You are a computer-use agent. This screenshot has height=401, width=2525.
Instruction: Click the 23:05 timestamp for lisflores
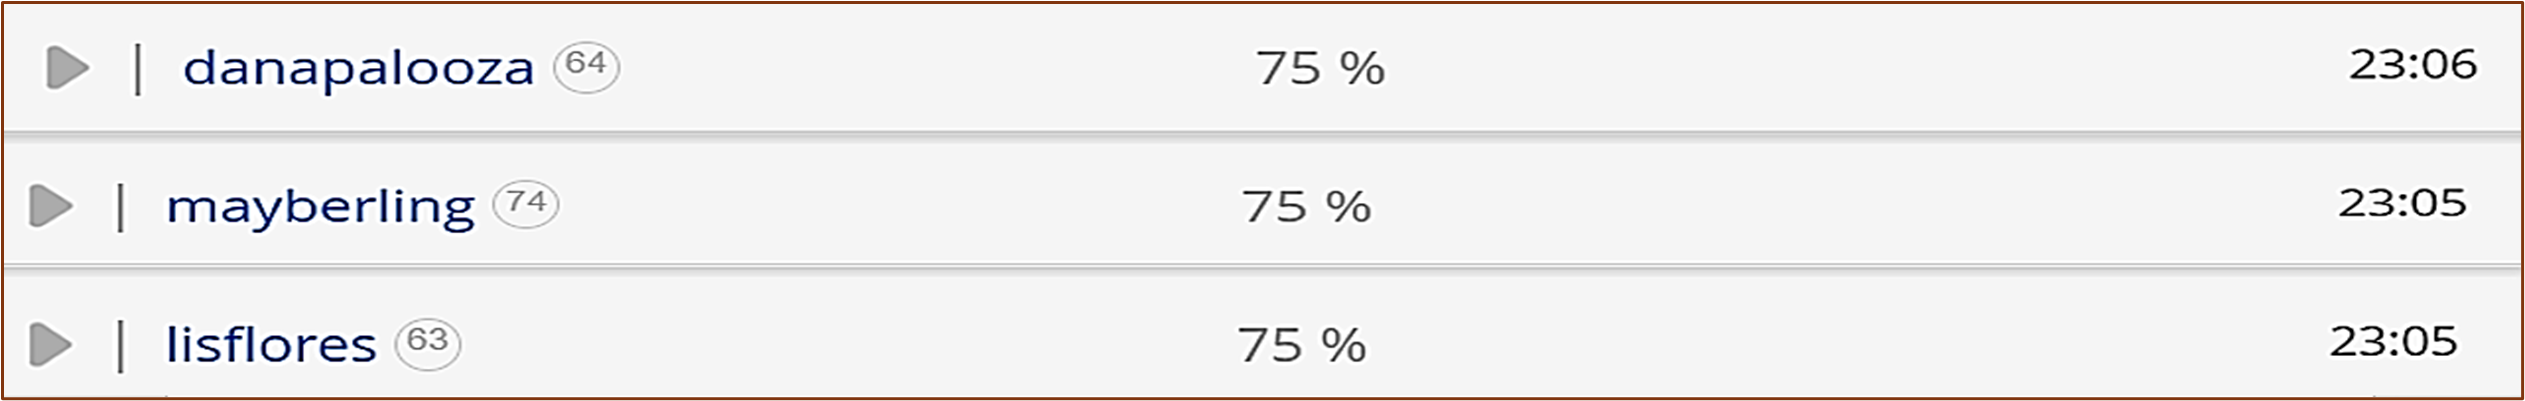(x=2393, y=342)
